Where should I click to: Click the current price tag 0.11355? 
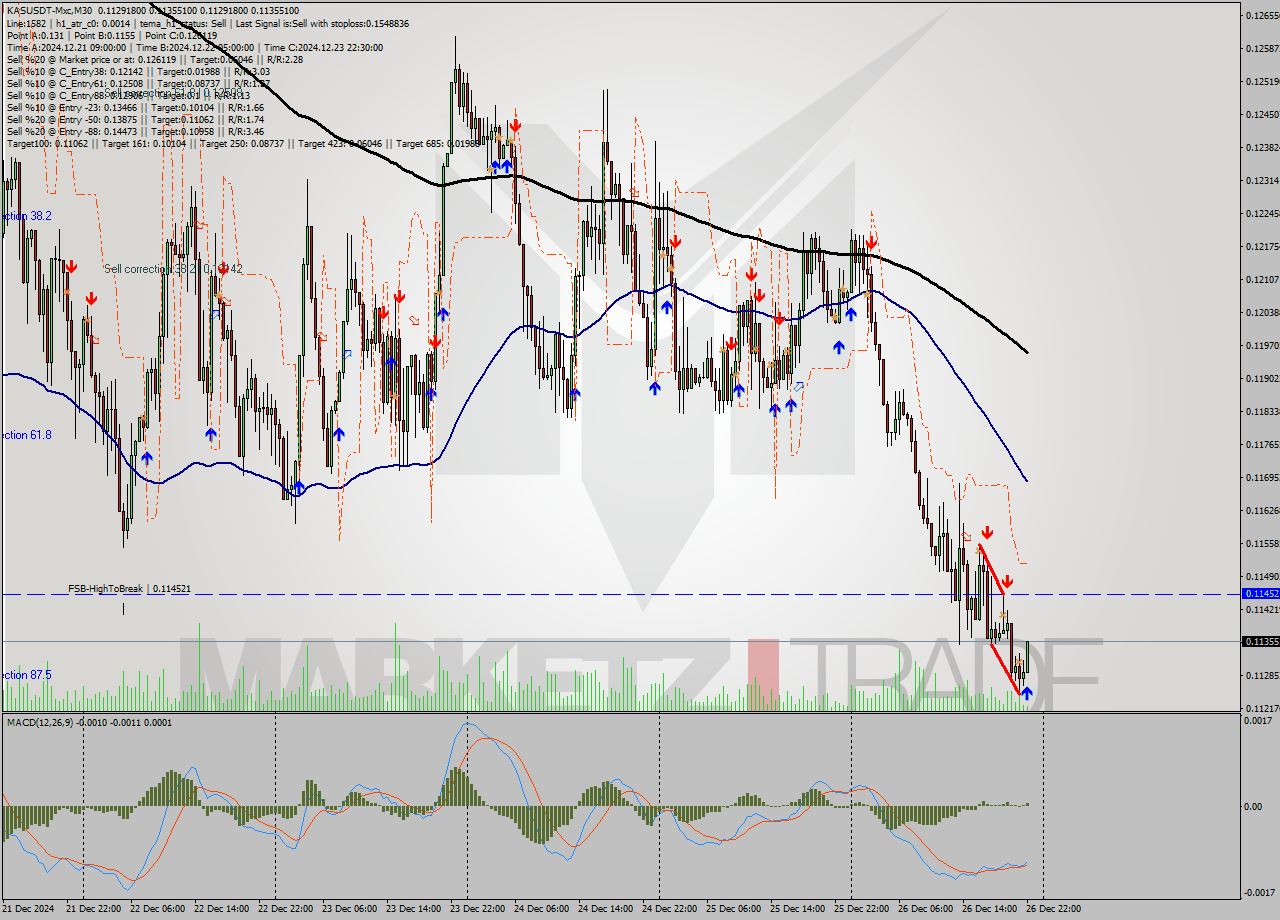pyautogui.click(x=1259, y=641)
